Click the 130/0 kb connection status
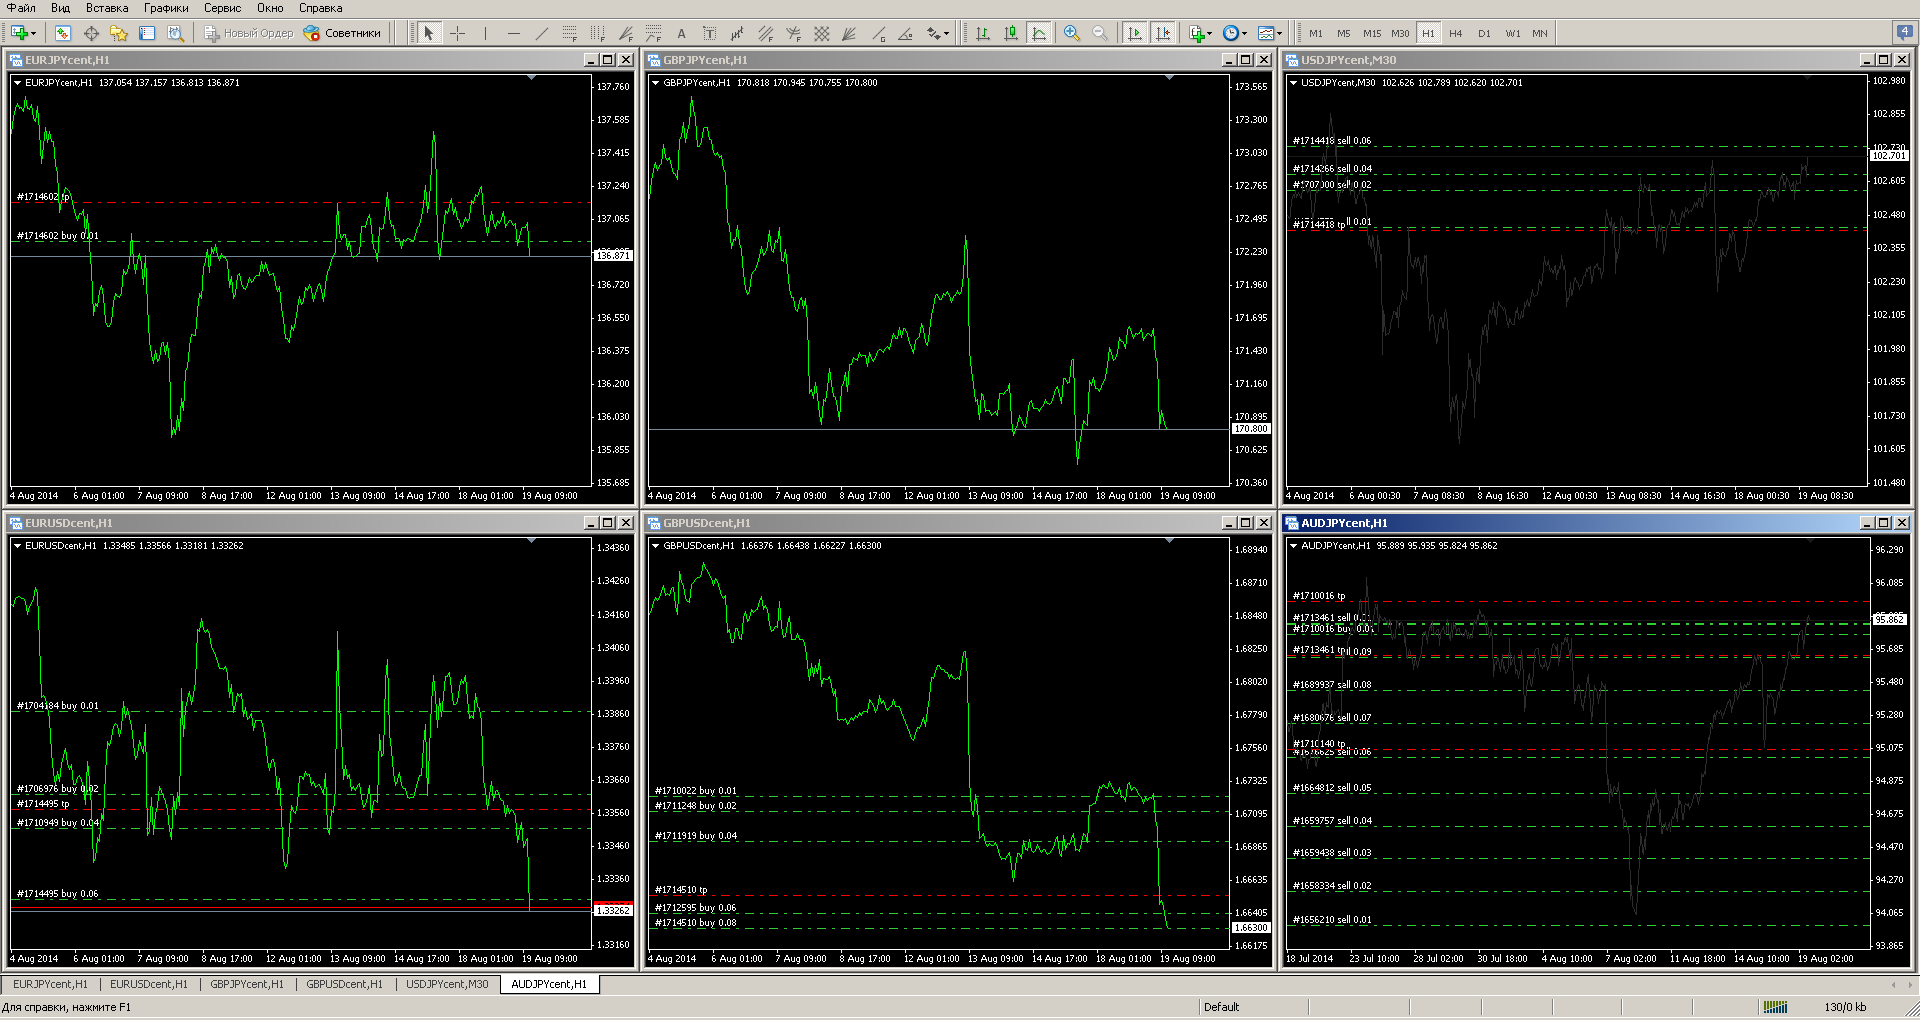This screenshot has height=1020, width=1920. (x=1845, y=1007)
